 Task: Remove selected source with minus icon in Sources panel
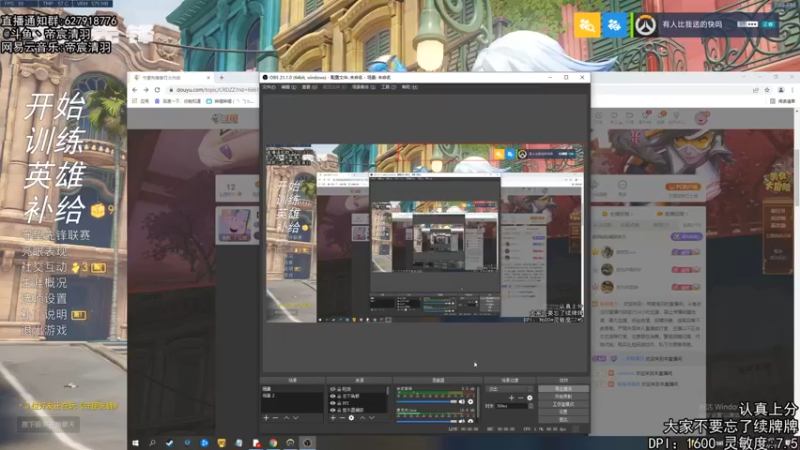342,417
